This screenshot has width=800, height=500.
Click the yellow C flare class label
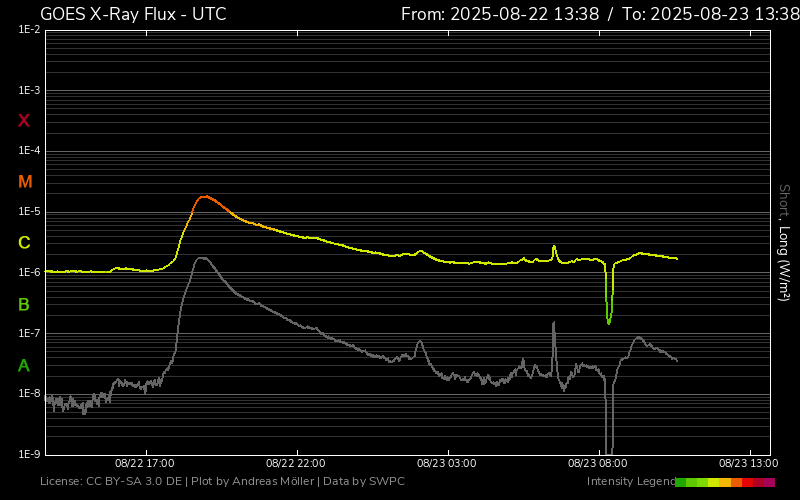[24, 243]
